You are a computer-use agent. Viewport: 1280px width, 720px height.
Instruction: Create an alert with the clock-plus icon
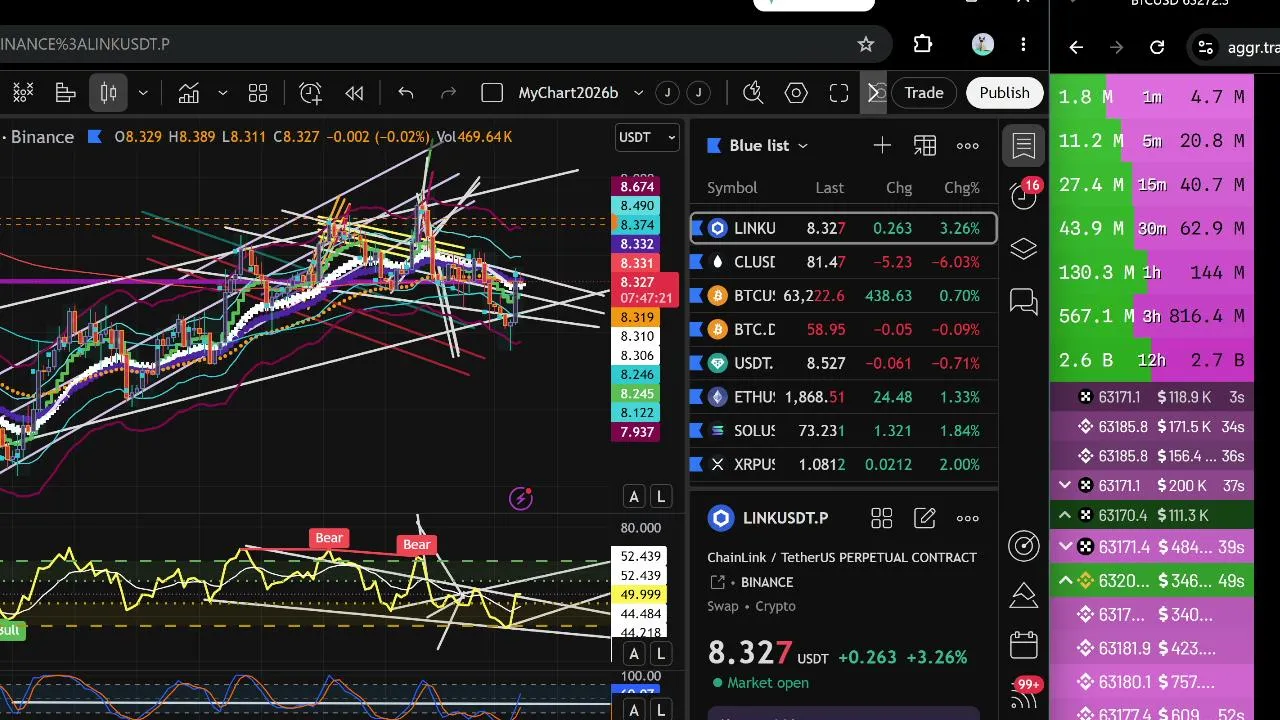311,93
